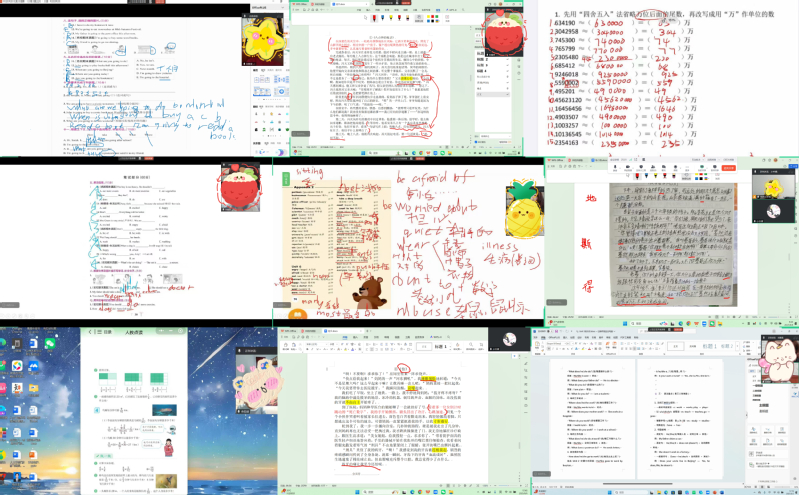Select the 人教译课 window title
Viewport: 799px width, 495px height.
(135, 331)
